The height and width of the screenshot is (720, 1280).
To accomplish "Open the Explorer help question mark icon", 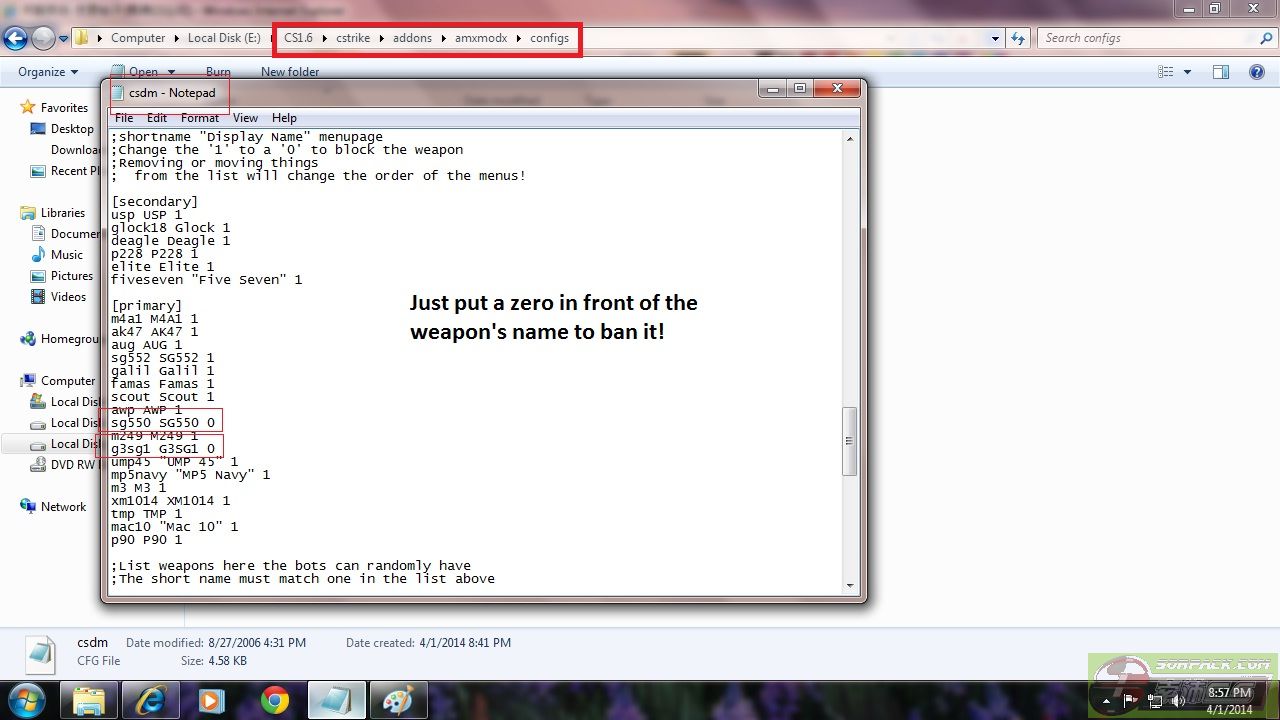I will (1257, 72).
